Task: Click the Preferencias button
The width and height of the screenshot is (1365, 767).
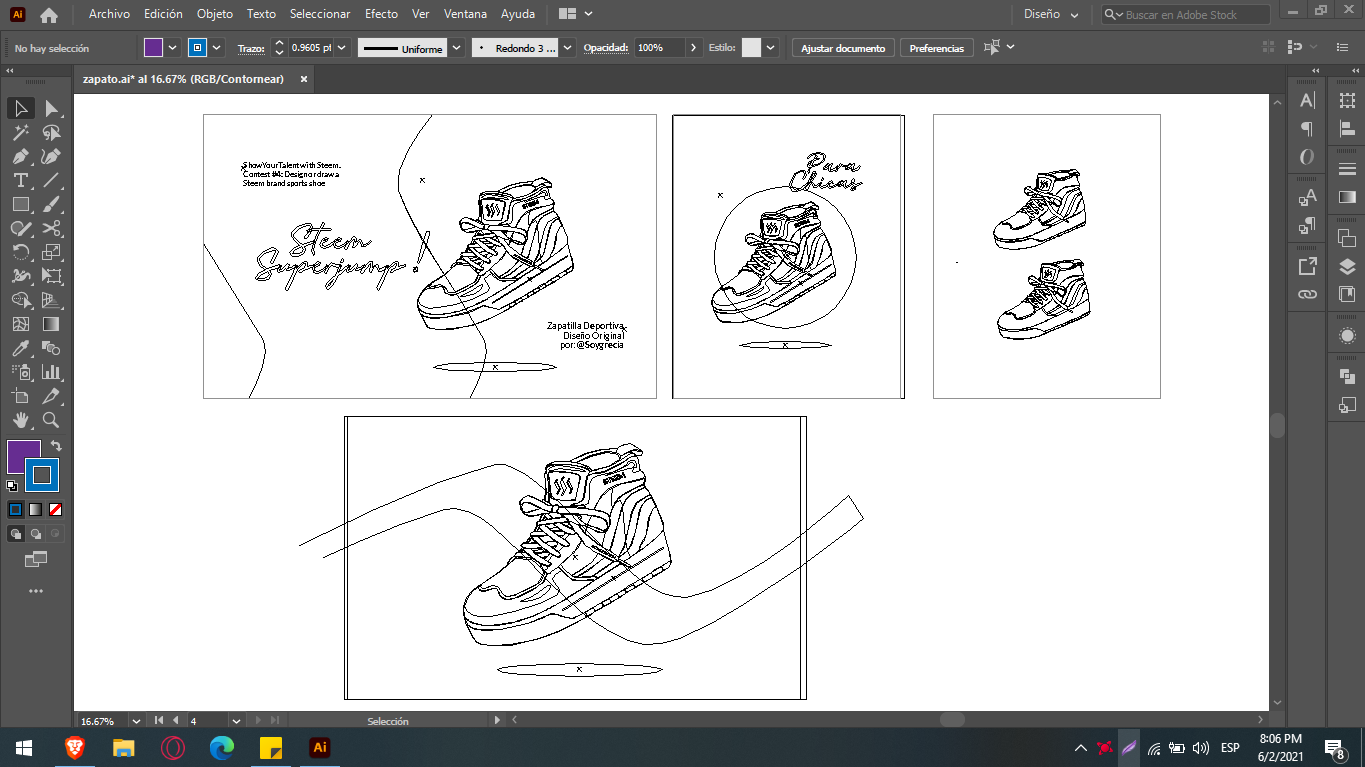Action: pyautogui.click(x=937, y=48)
